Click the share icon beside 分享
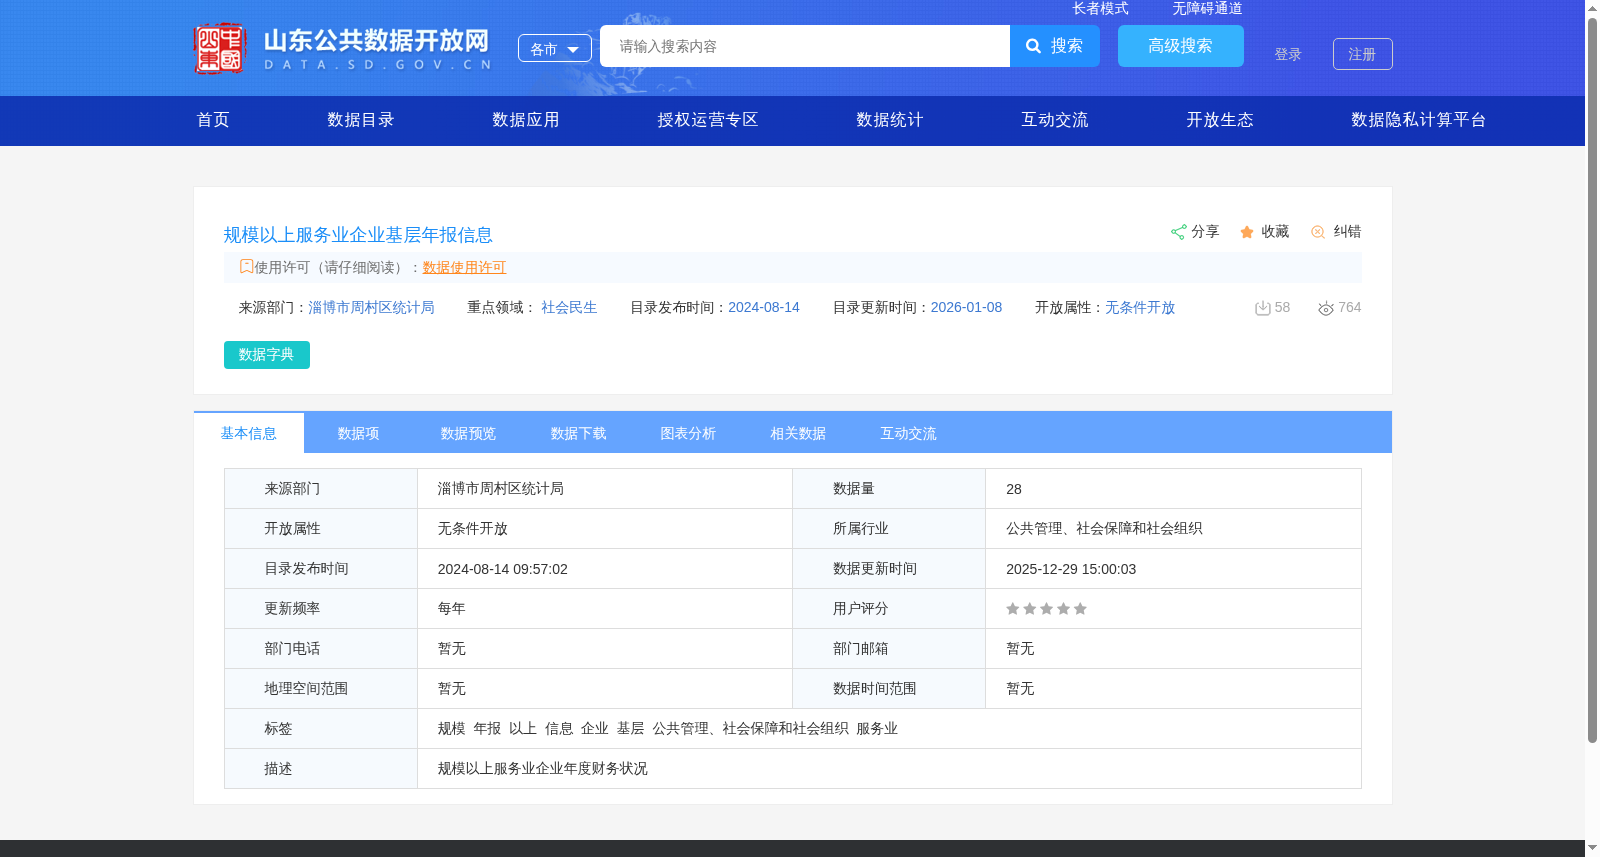The image size is (1600, 857). 1179,232
